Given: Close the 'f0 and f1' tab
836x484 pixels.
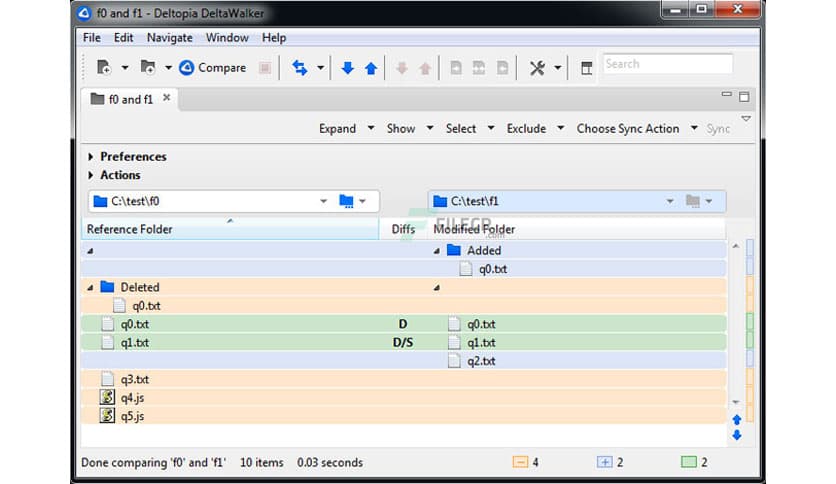Looking at the screenshot, I should [167, 98].
